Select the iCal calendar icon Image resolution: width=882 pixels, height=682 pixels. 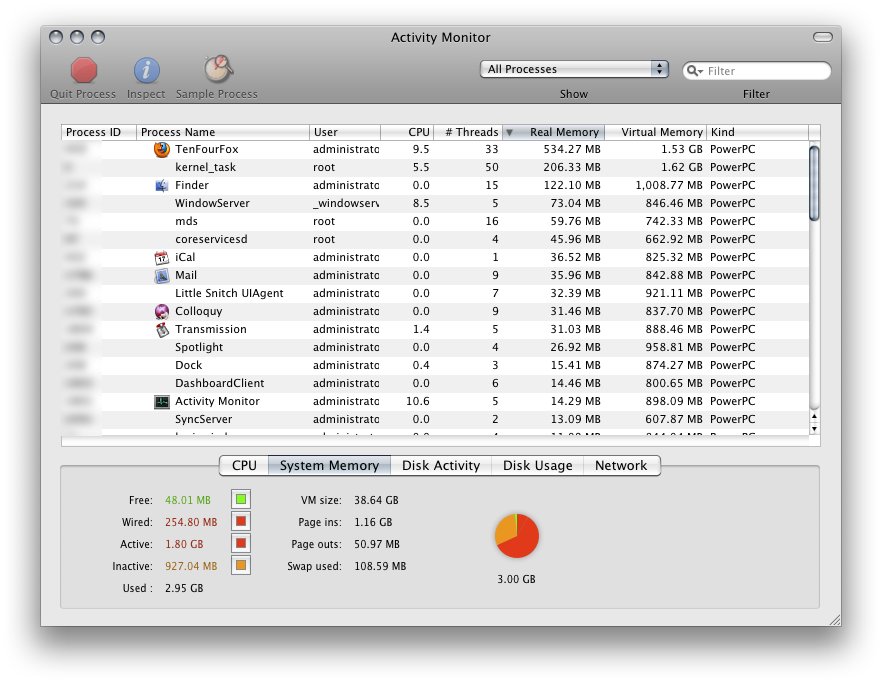(x=161, y=258)
